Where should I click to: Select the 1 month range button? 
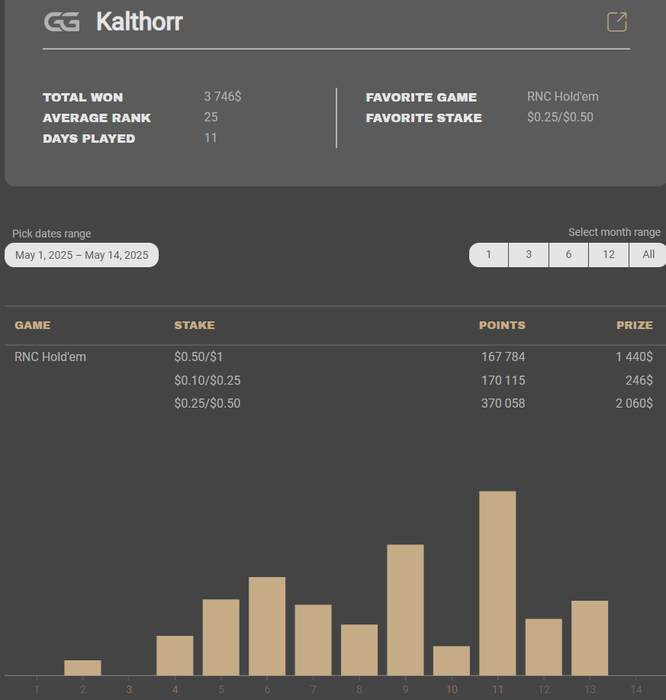[488, 254]
